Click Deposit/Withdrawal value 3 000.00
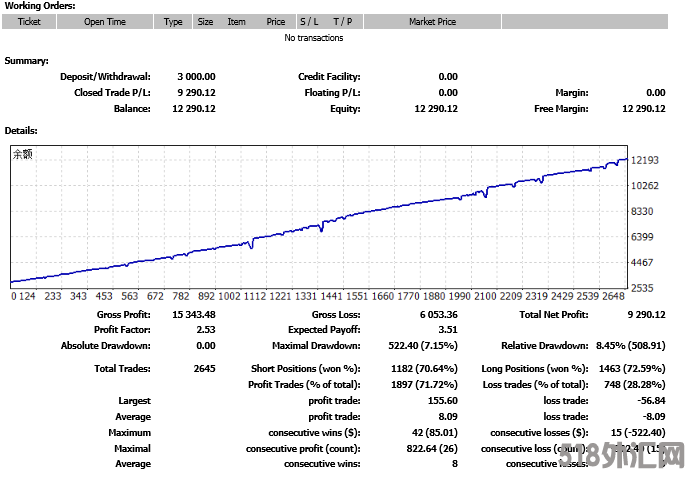Viewport: 692px width, 479px height. [196, 77]
